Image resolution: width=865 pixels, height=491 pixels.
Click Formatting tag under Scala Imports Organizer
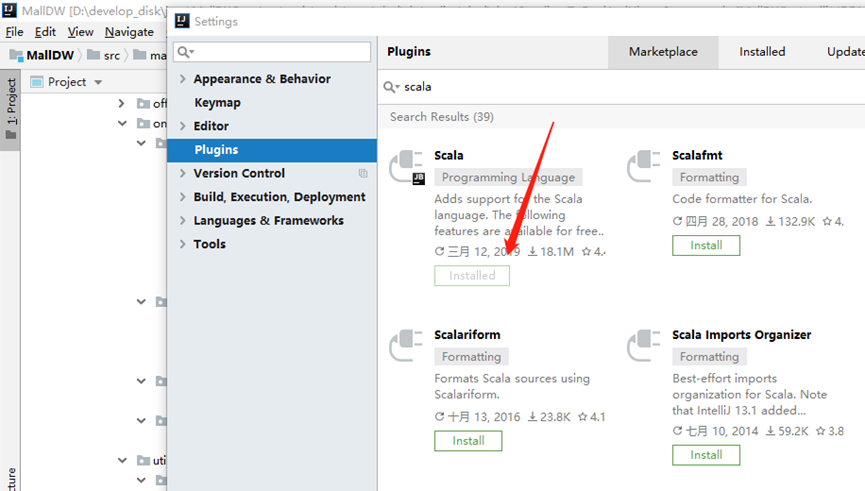tap(709, 357)
